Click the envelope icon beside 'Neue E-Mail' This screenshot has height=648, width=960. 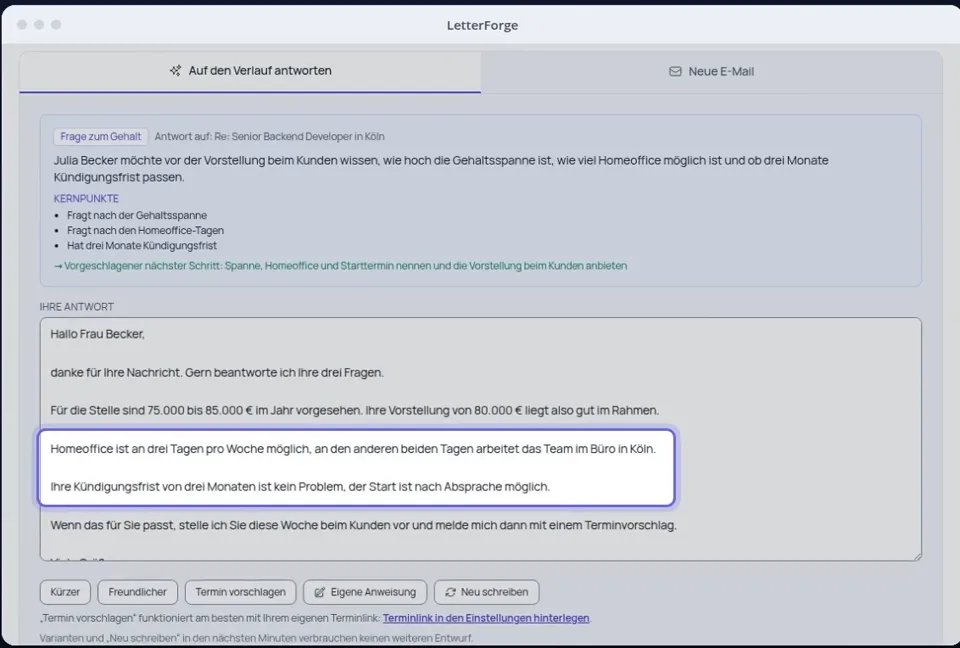coord(675,72)
